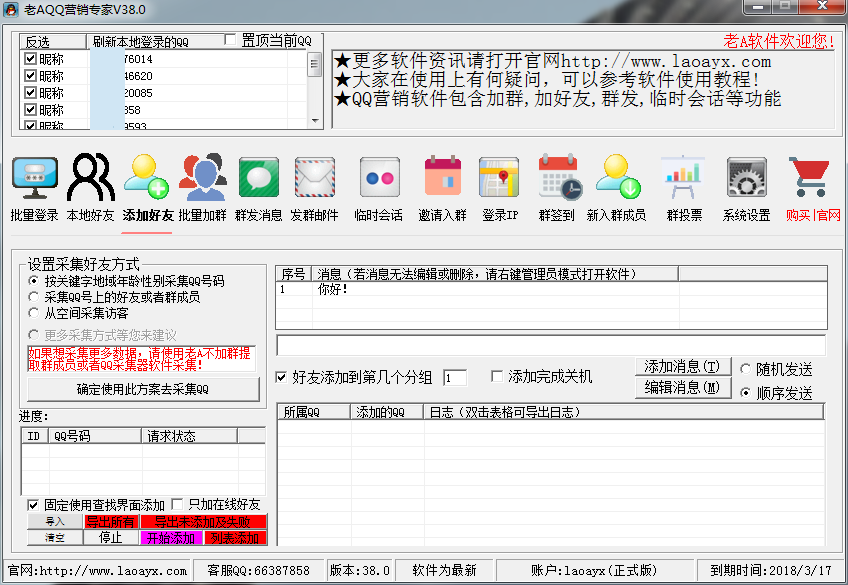This screenshot has width=848, height=585.
Task: Click the account list scrollbar thumb
Action: coord(315,64)
